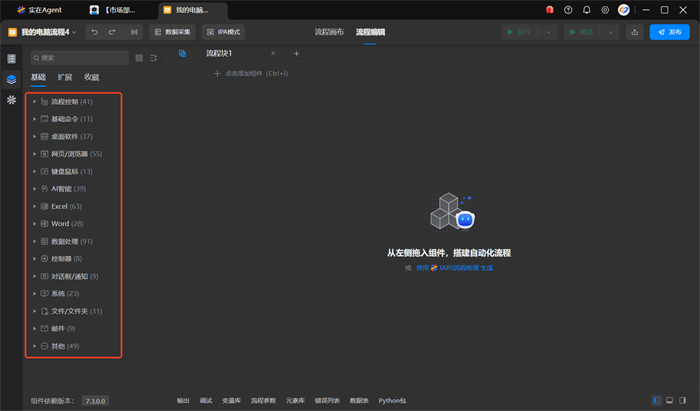The height and width of the screenshot is (411, 700).
Task: Redo the last action
Action: click(112, 32)
